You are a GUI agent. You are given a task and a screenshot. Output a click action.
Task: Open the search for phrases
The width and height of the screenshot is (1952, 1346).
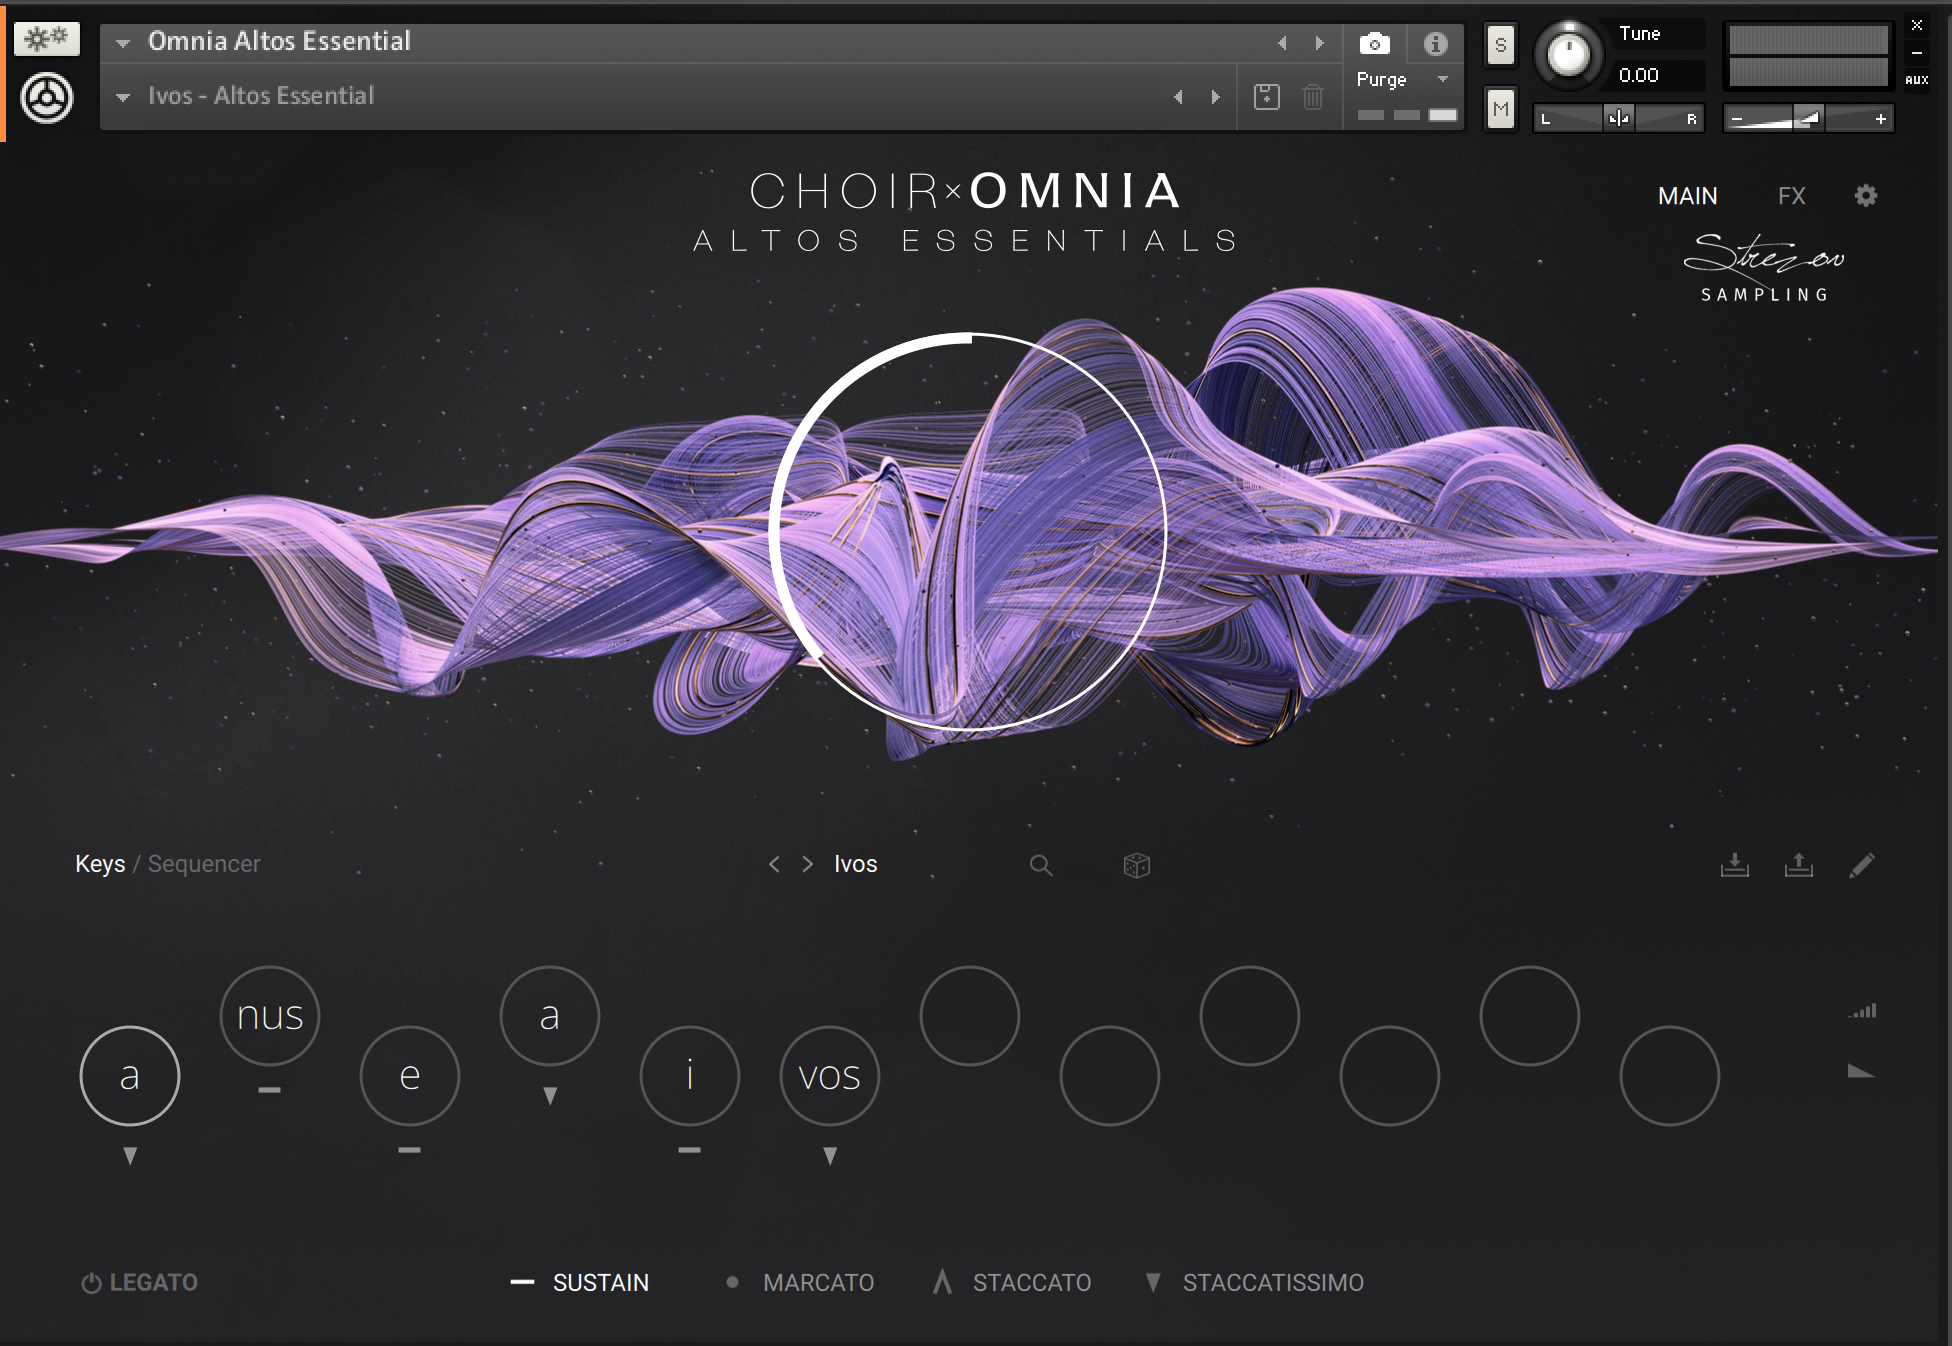[1041, 865]
